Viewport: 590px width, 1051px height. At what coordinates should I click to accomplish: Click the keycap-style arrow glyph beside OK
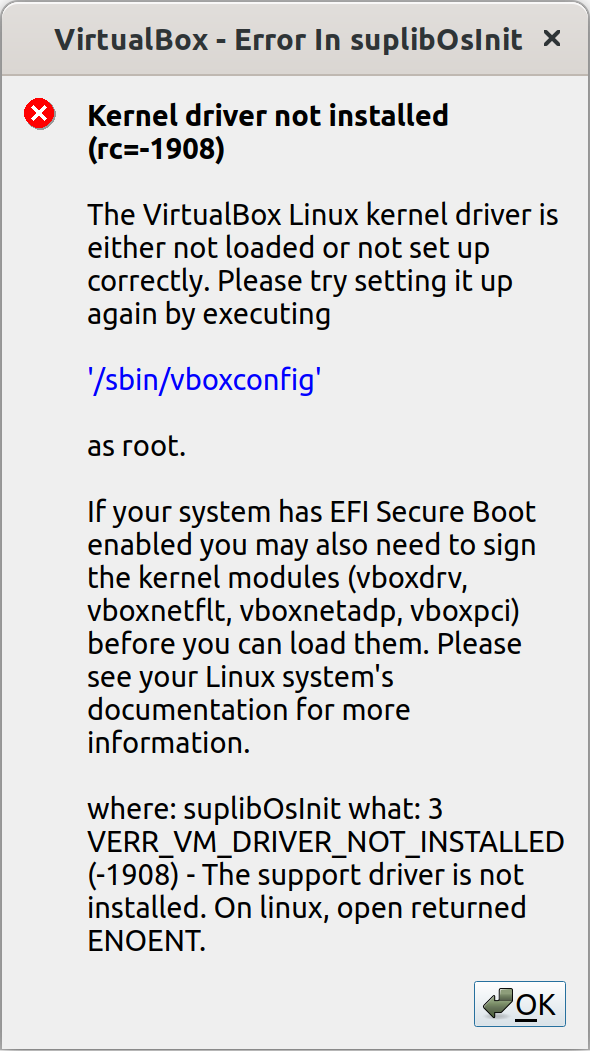498,1004
